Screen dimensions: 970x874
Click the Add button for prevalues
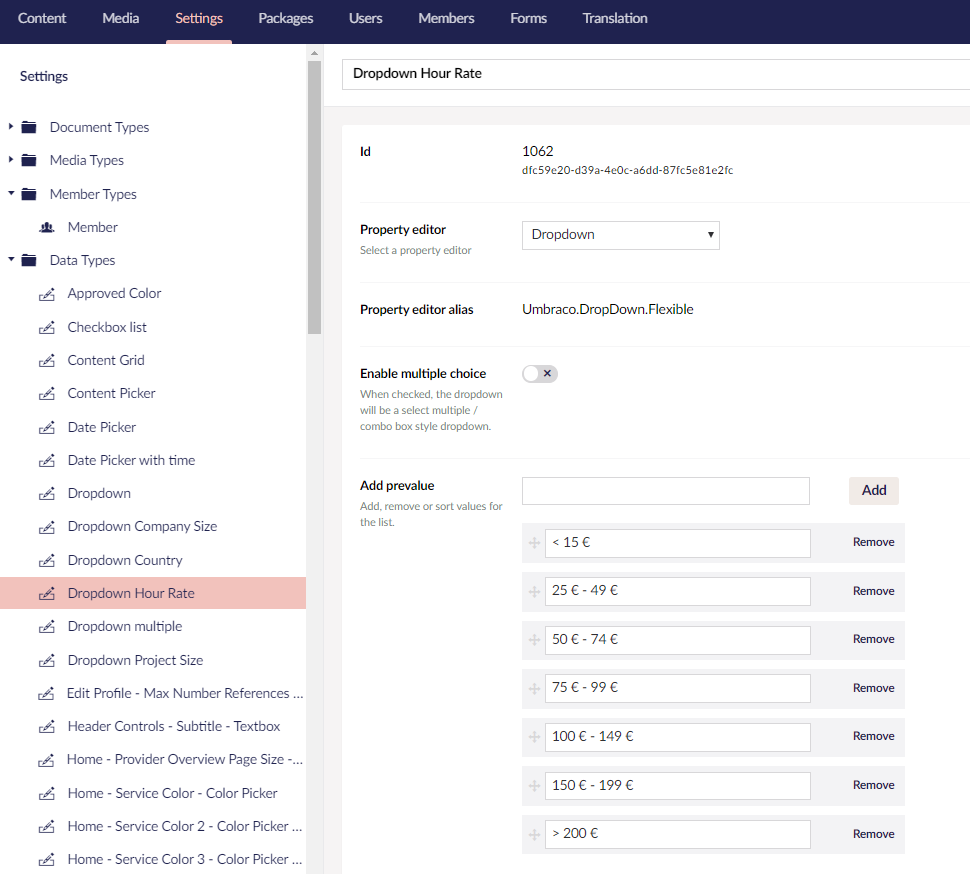(873, 490)
